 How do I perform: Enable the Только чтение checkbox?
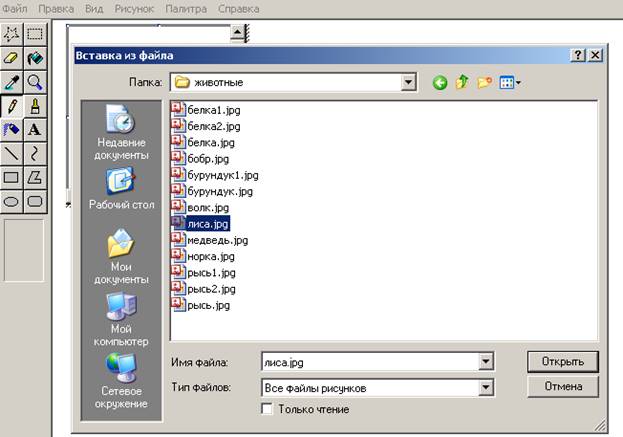(x=267, y=409)
